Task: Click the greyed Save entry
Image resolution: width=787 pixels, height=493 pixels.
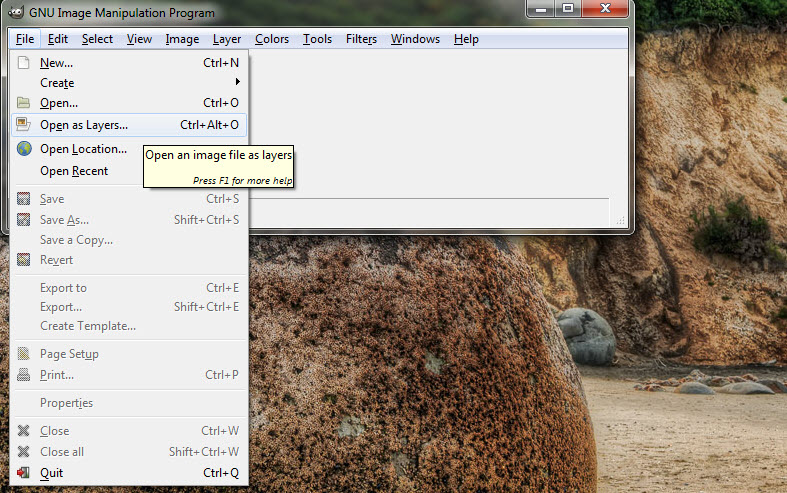Action: coord(129,199)
